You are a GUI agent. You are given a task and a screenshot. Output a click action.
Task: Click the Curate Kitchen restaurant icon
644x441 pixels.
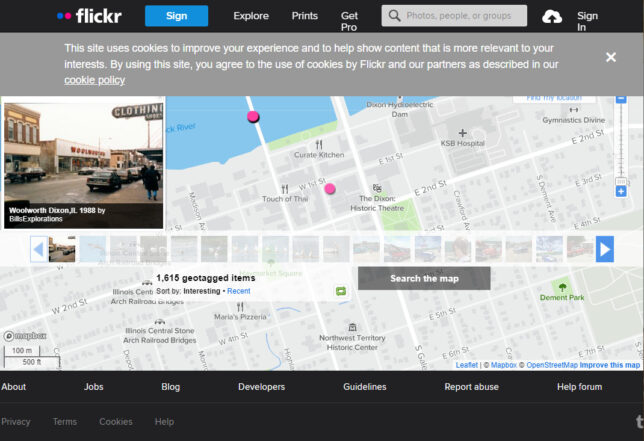pos(319,145)
